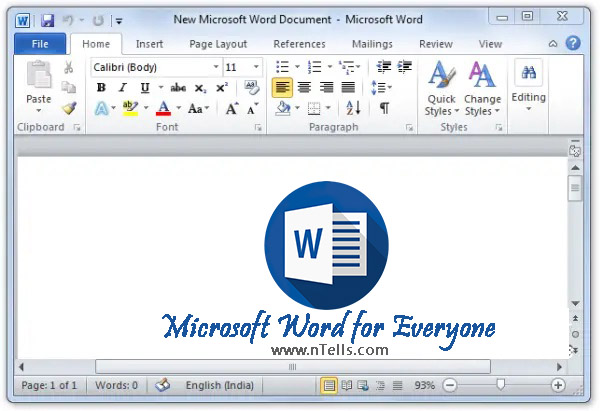
Task: Click the Multilevel List icon
Action: point(346,67)
